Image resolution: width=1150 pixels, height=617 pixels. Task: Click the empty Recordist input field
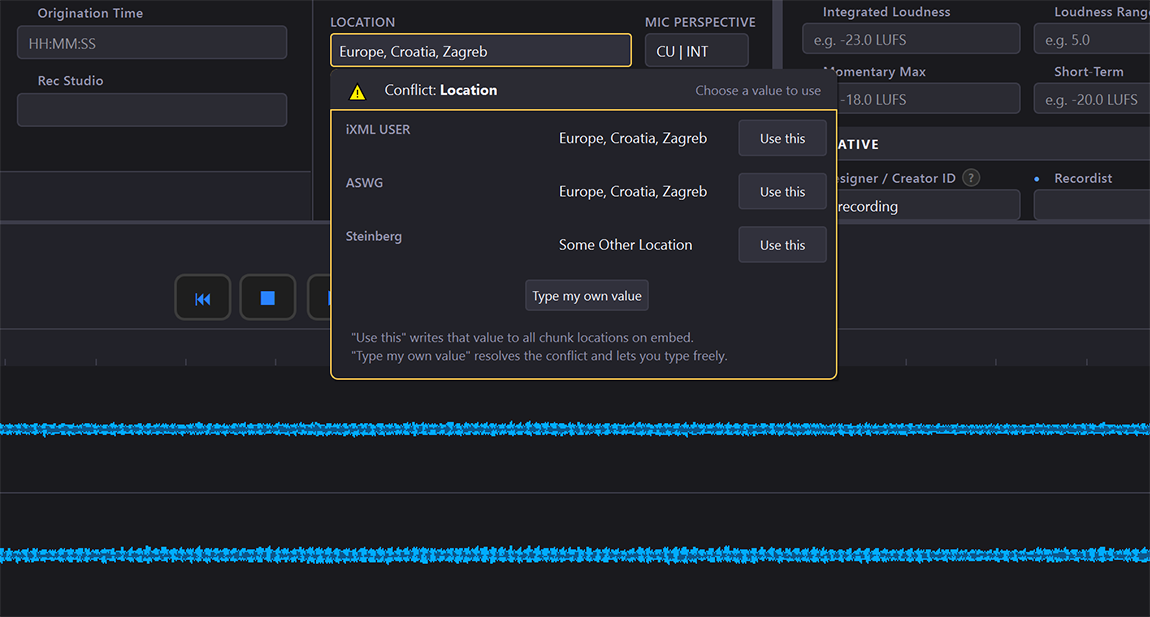click(1092, 206)
